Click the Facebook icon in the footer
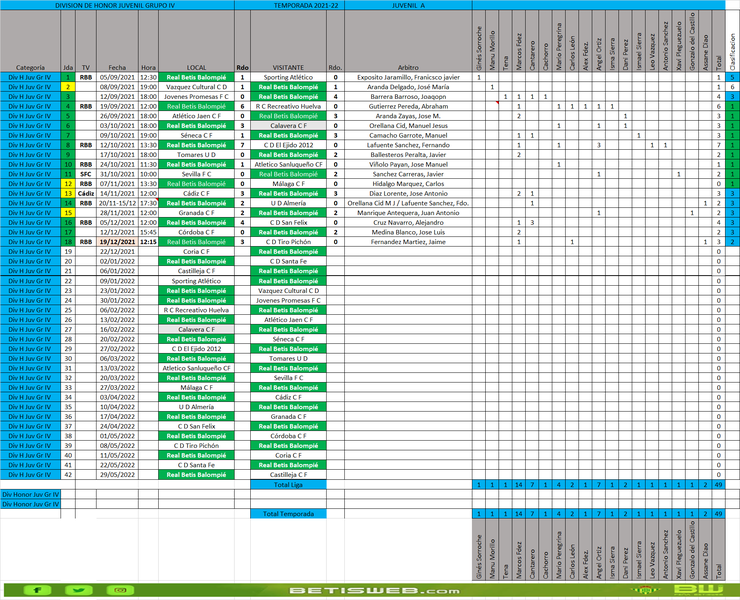The image size is (740, 600). (37, 590)
